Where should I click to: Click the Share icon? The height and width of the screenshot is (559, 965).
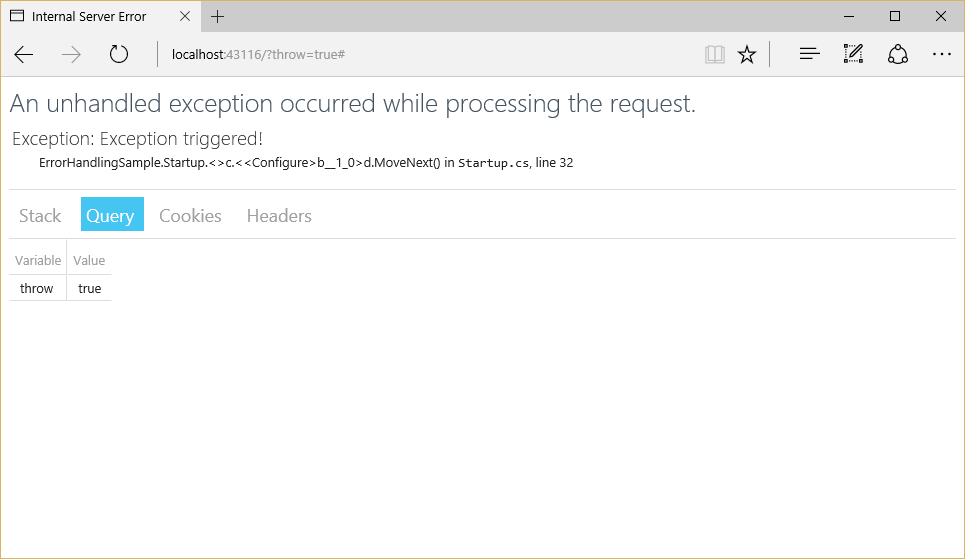(x=897, y=55)
